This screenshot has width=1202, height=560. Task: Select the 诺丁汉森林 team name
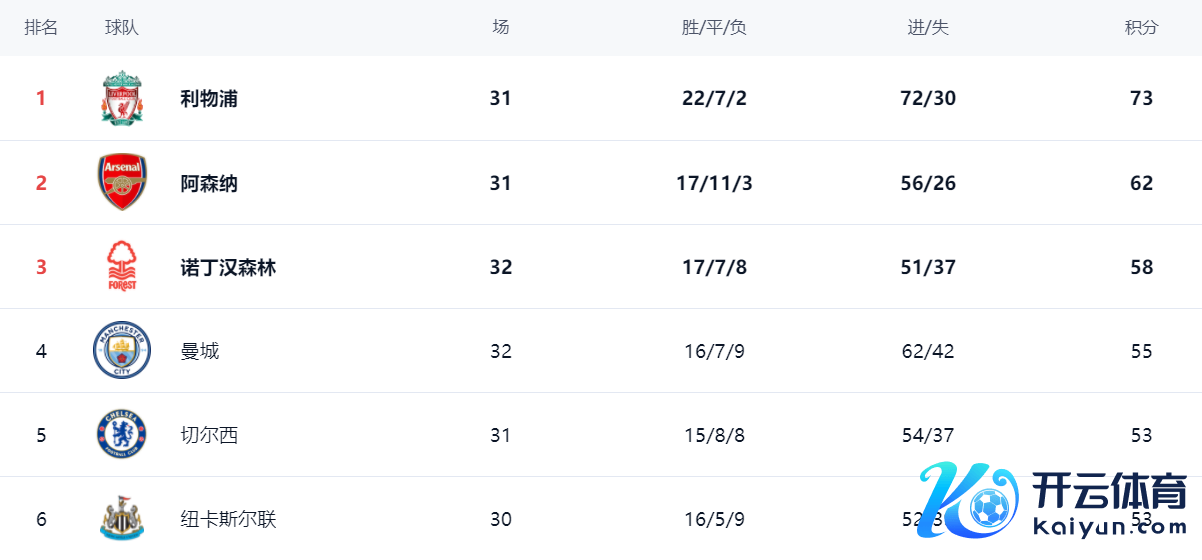[x=228, y=267]
